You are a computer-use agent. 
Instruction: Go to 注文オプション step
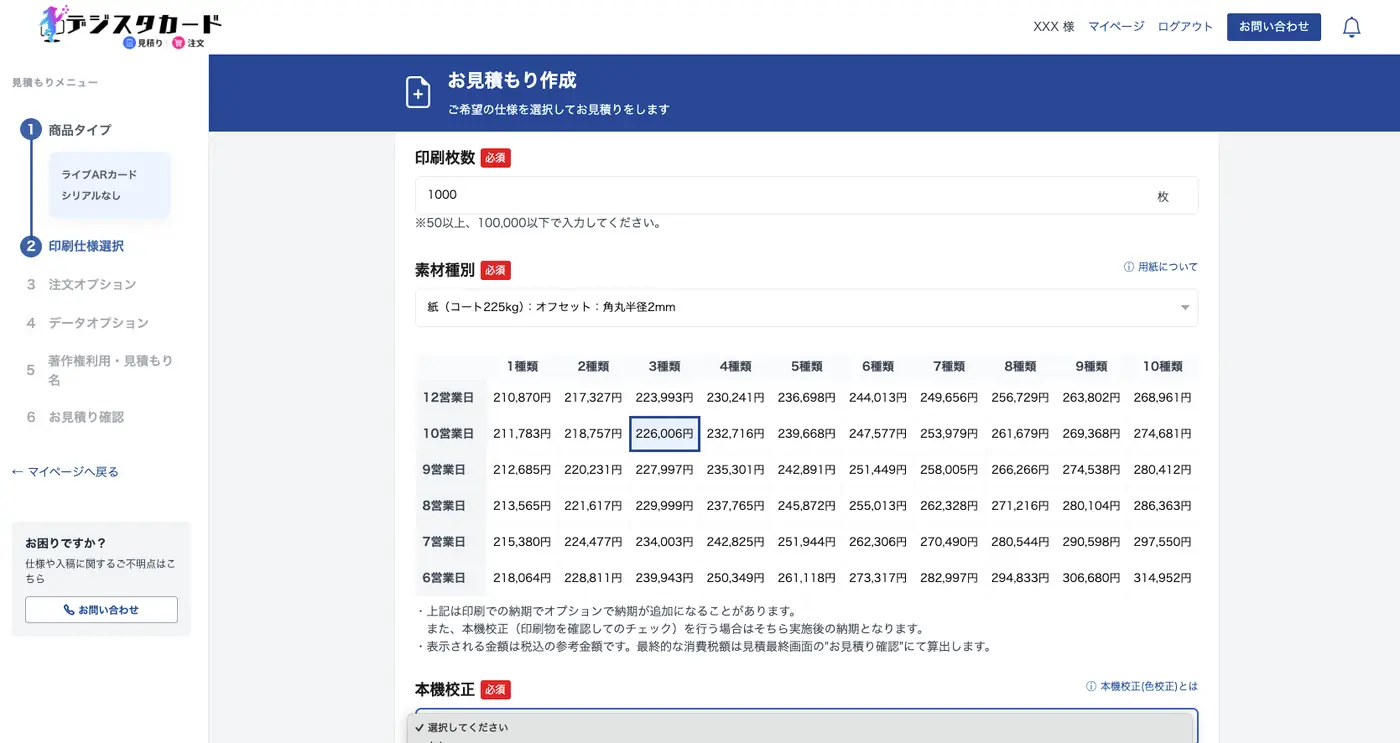92,284
